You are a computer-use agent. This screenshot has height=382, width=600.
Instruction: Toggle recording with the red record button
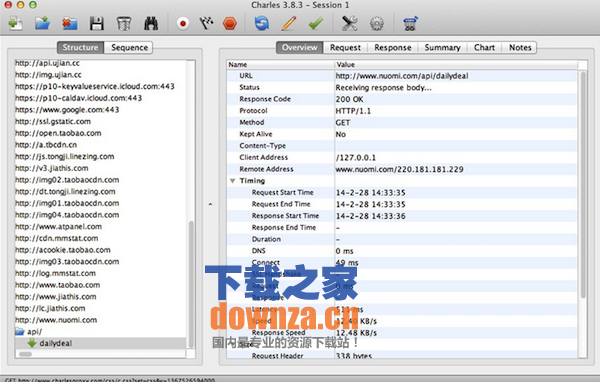183,24
